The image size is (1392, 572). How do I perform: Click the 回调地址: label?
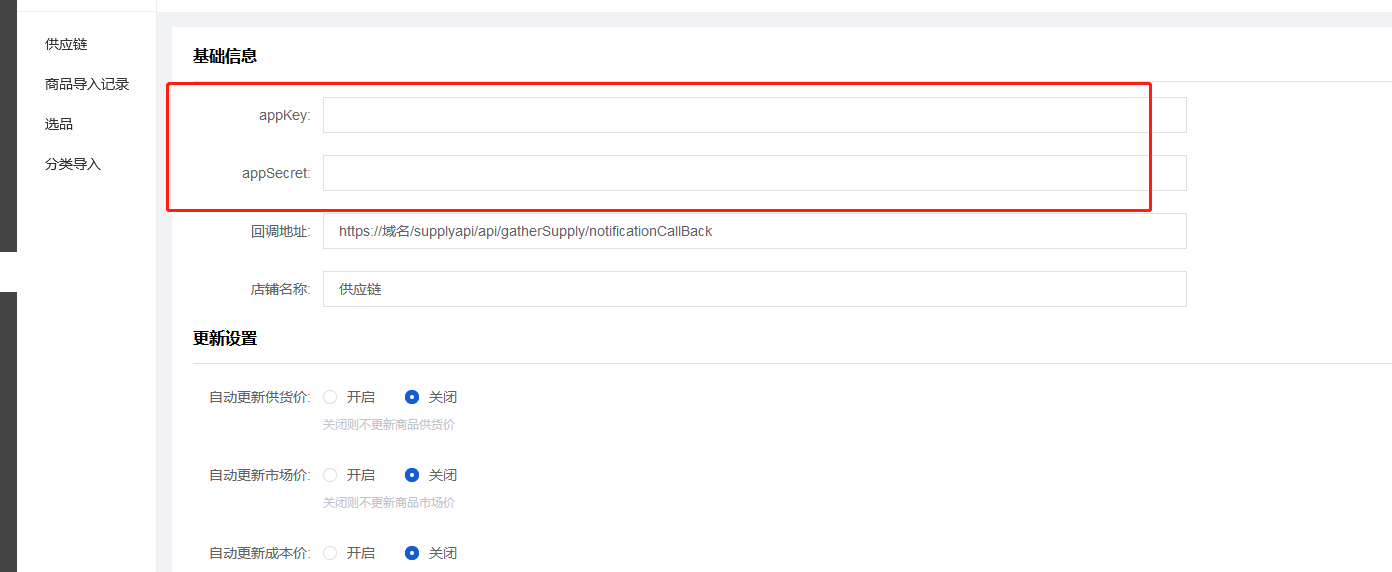click(281, 231)
